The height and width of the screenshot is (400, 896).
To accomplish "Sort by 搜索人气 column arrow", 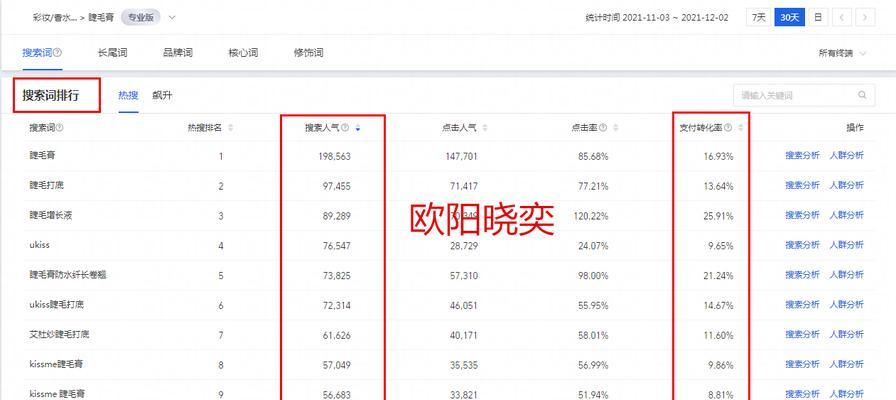I will (358, 129).
